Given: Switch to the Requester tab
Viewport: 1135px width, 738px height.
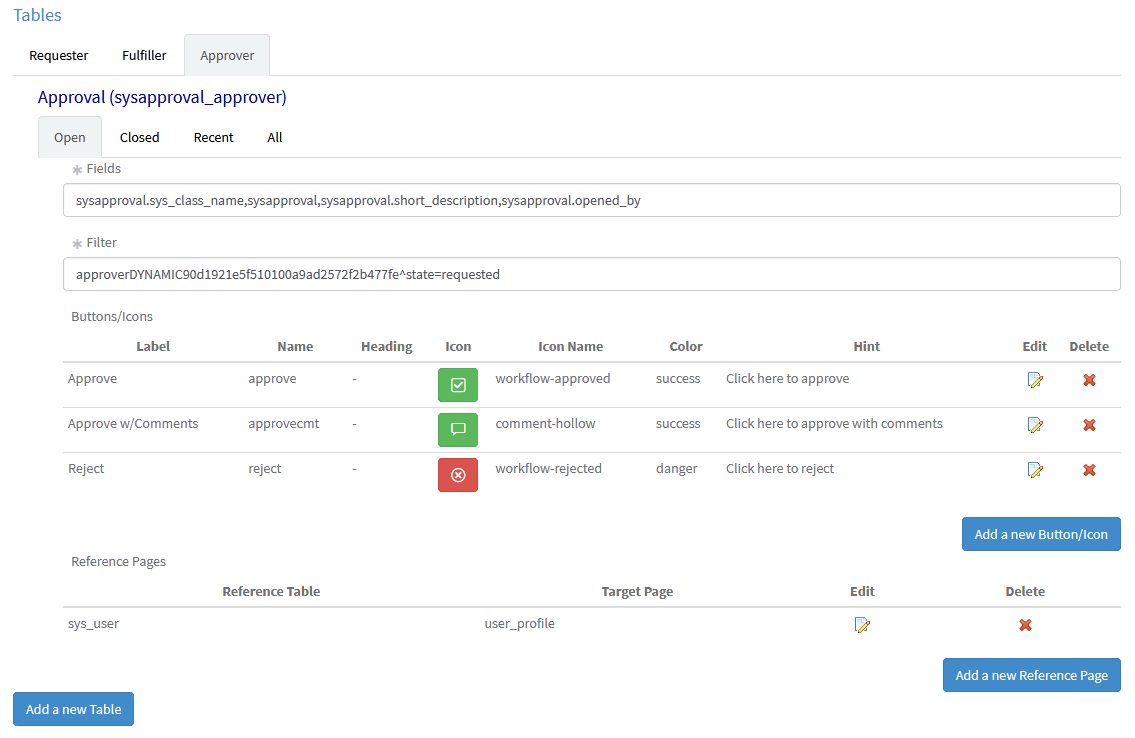Looking at the screenshot, I should click(x=58, y=55).
